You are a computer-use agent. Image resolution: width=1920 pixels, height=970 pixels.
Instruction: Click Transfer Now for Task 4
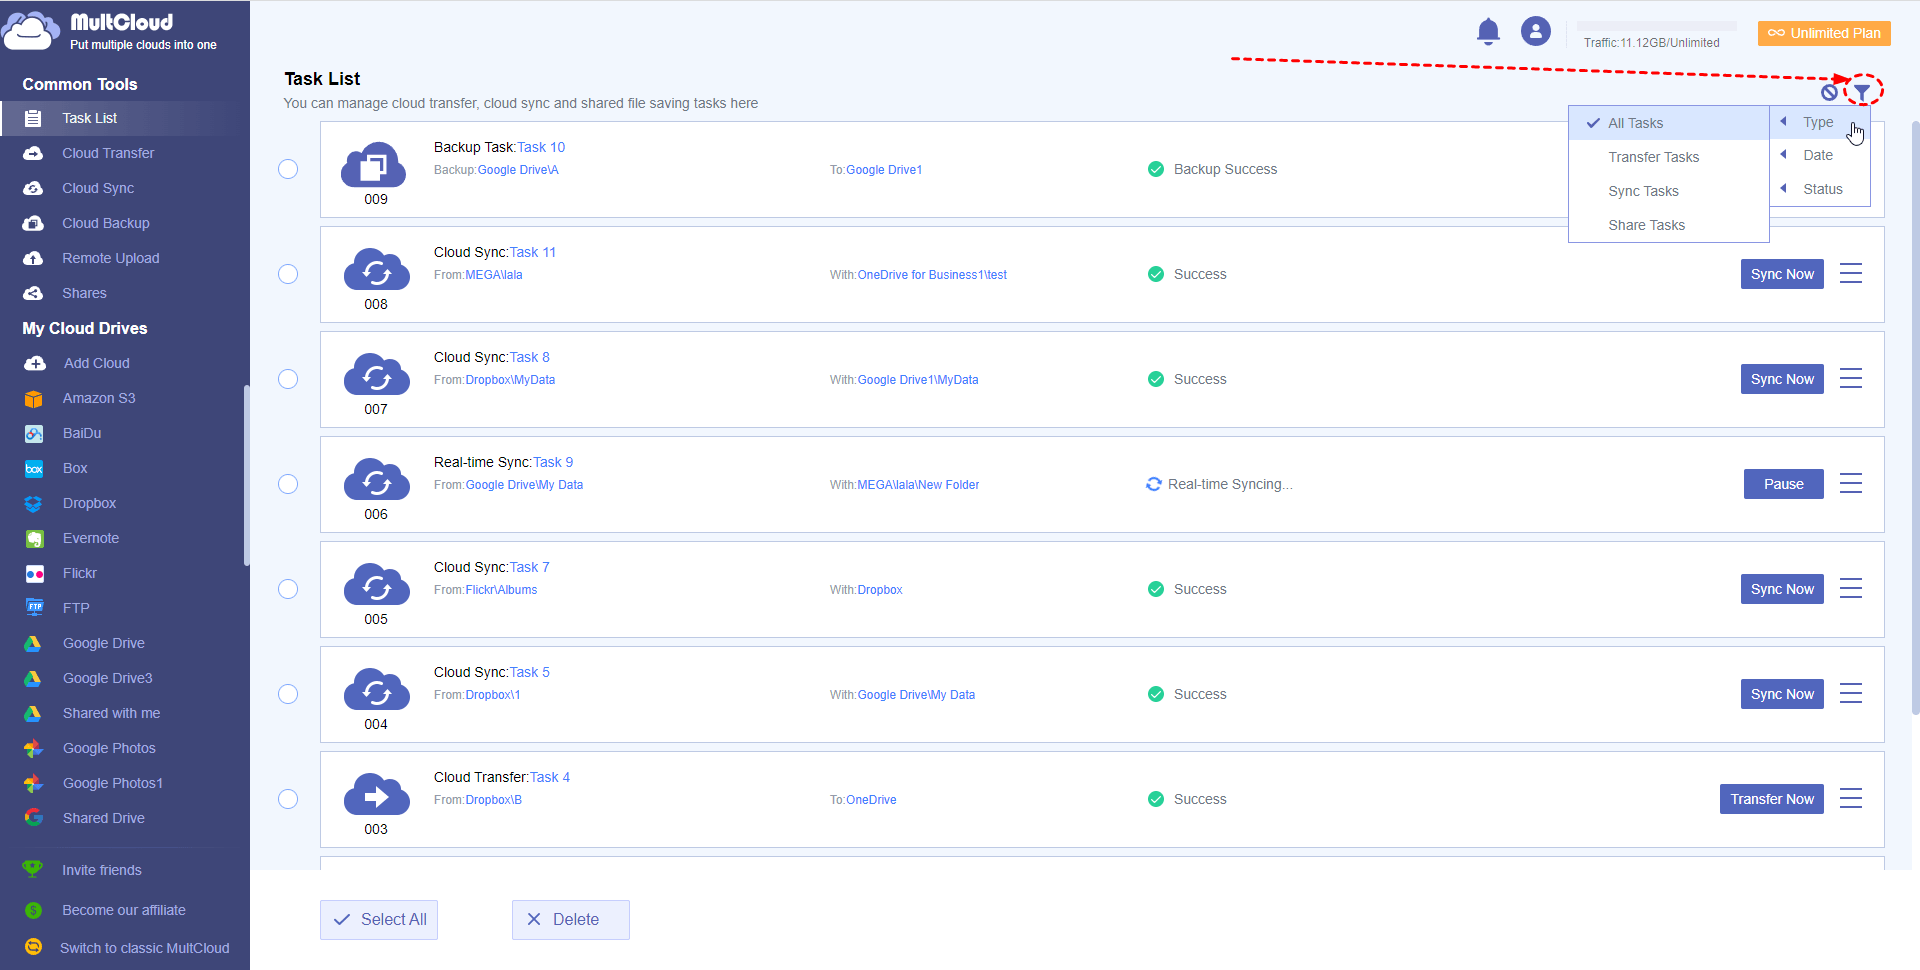[1771, 799]
